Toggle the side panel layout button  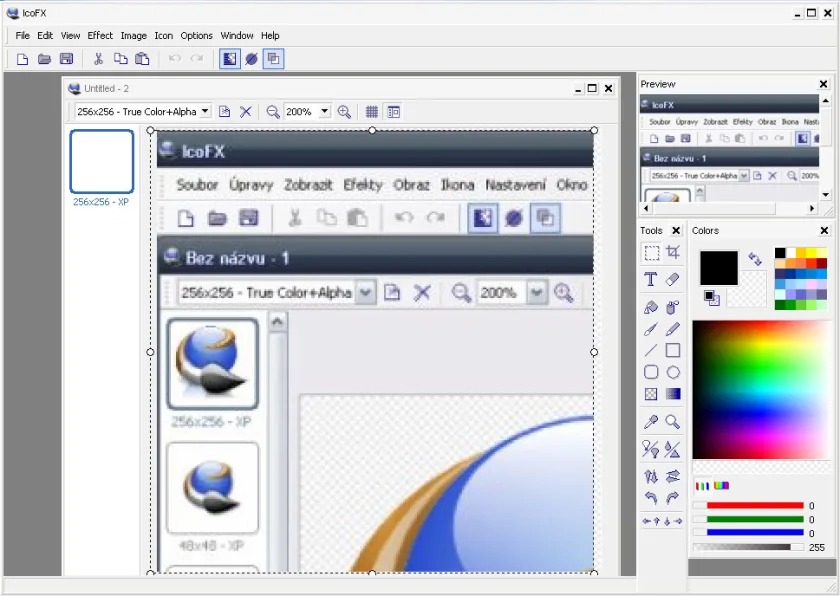[x=394, y=112]
